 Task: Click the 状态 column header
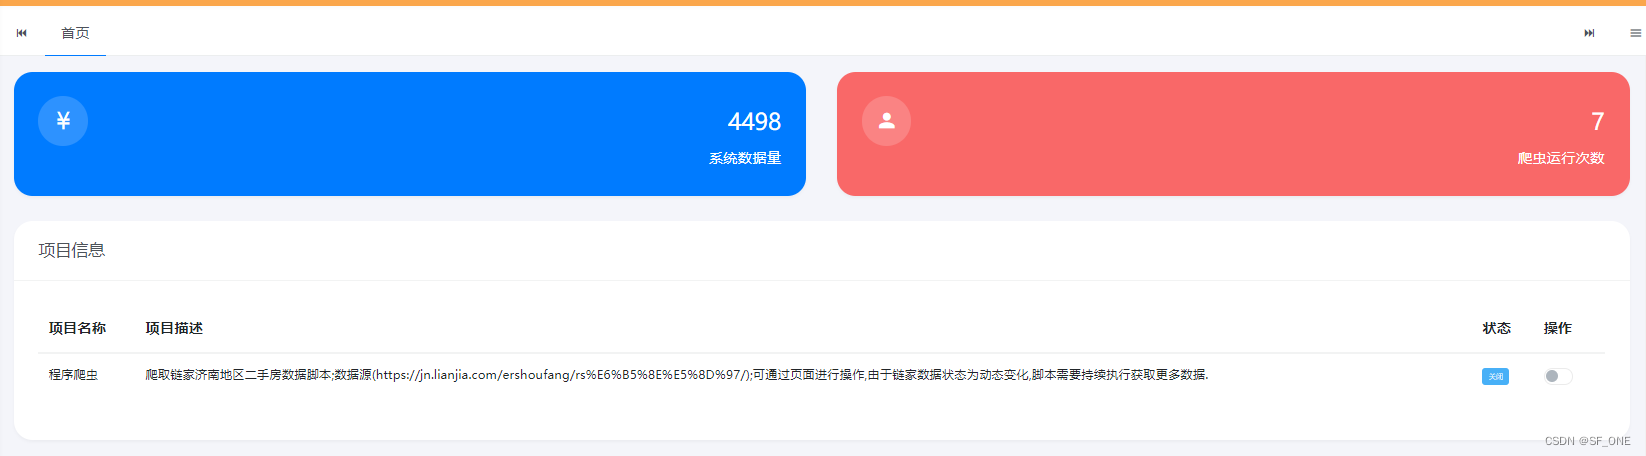tap(1497, 328)
